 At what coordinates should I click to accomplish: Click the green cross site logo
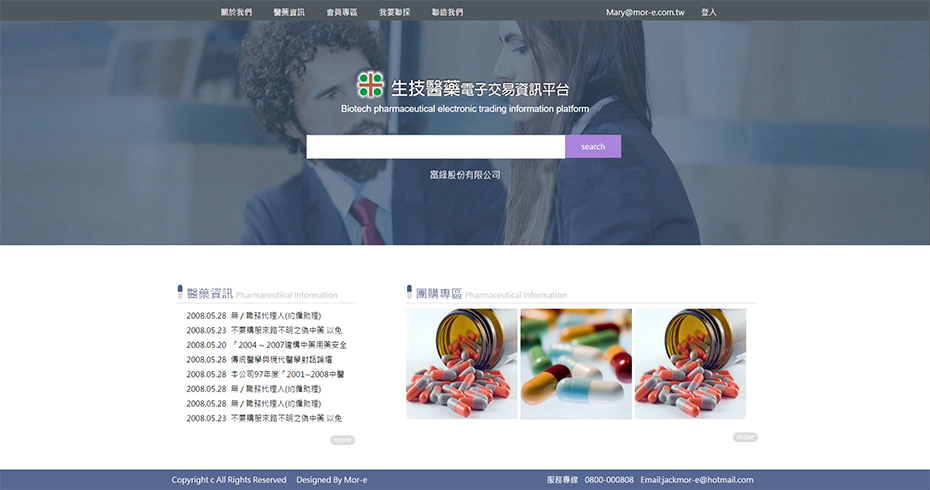[x=370, y=85]
